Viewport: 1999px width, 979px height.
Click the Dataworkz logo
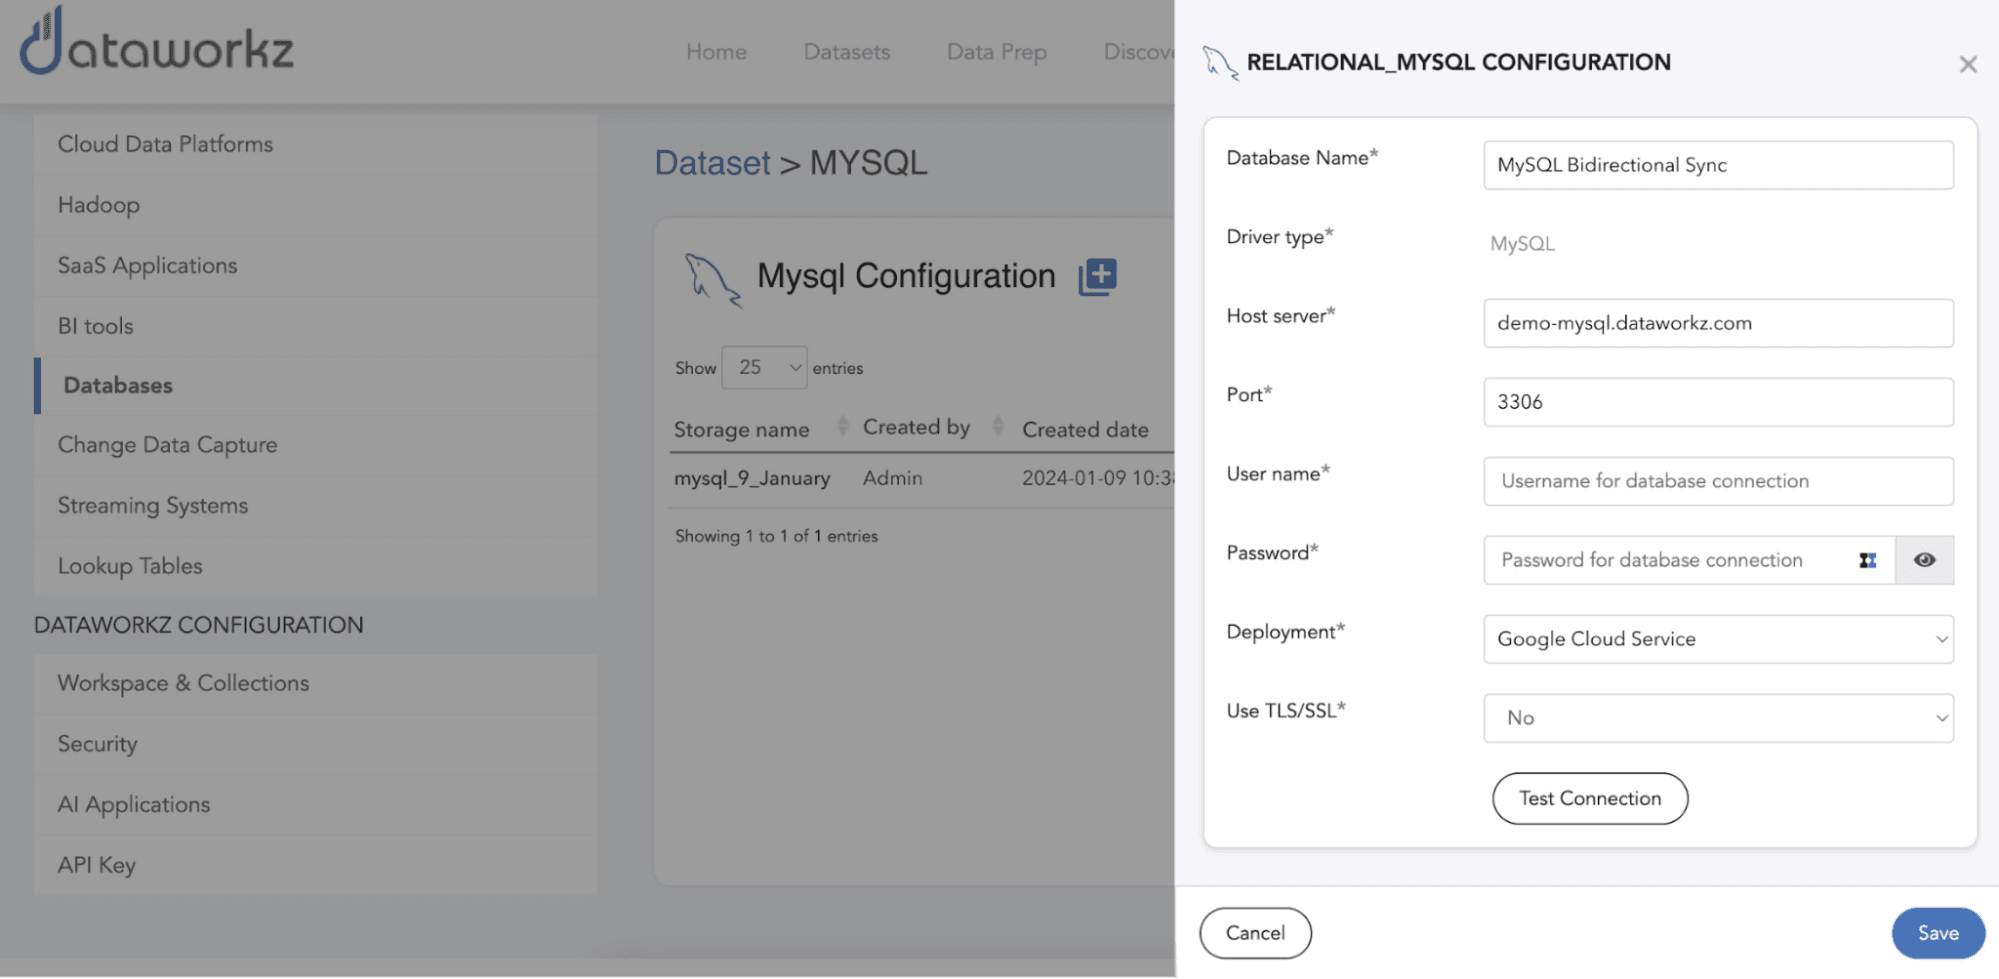(157, 44)
